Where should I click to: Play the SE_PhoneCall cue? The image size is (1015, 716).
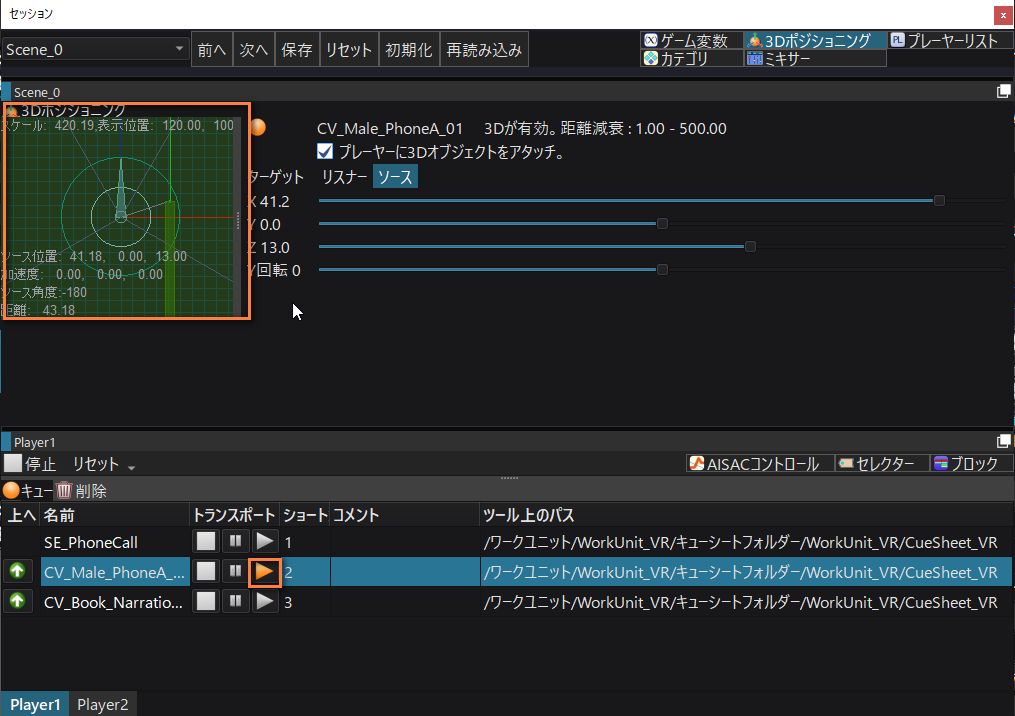coord(265,541)
